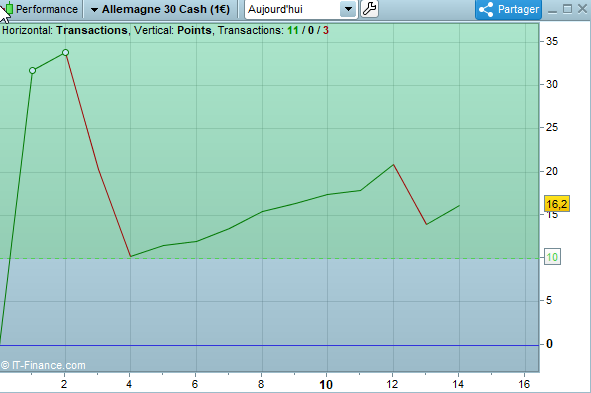591x393 pixels.
Task: Expand the Aujourd'hui period dropdown arrow
Action: click(x=348, y=9)
